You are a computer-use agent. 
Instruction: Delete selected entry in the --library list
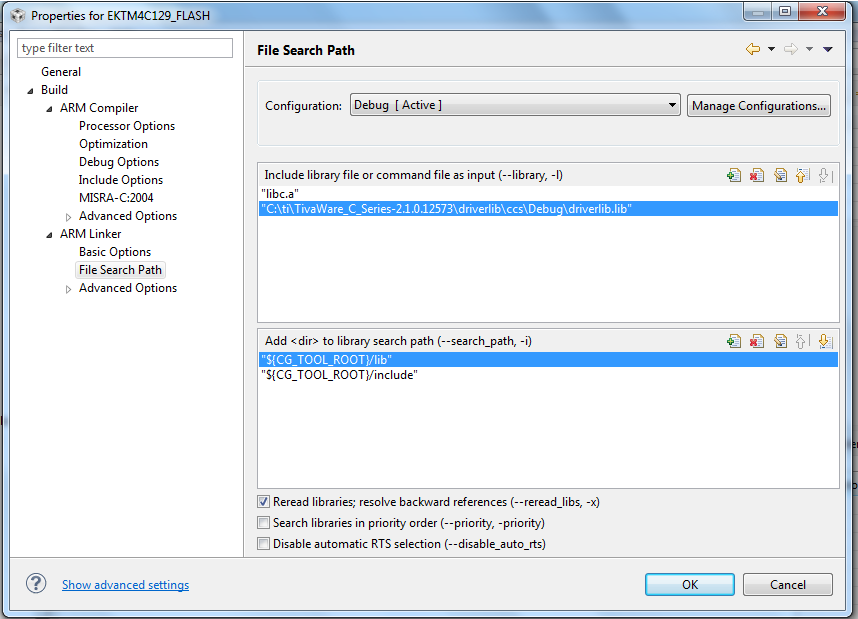pyautogui.click(x=757, y=176)
